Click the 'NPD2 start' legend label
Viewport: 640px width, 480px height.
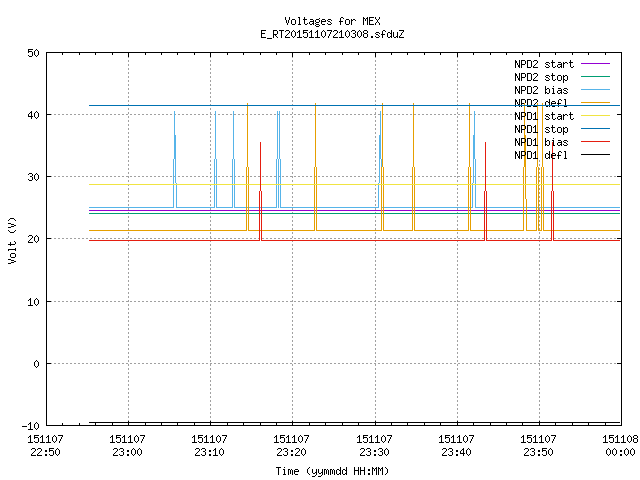click(x=544, y=64)
